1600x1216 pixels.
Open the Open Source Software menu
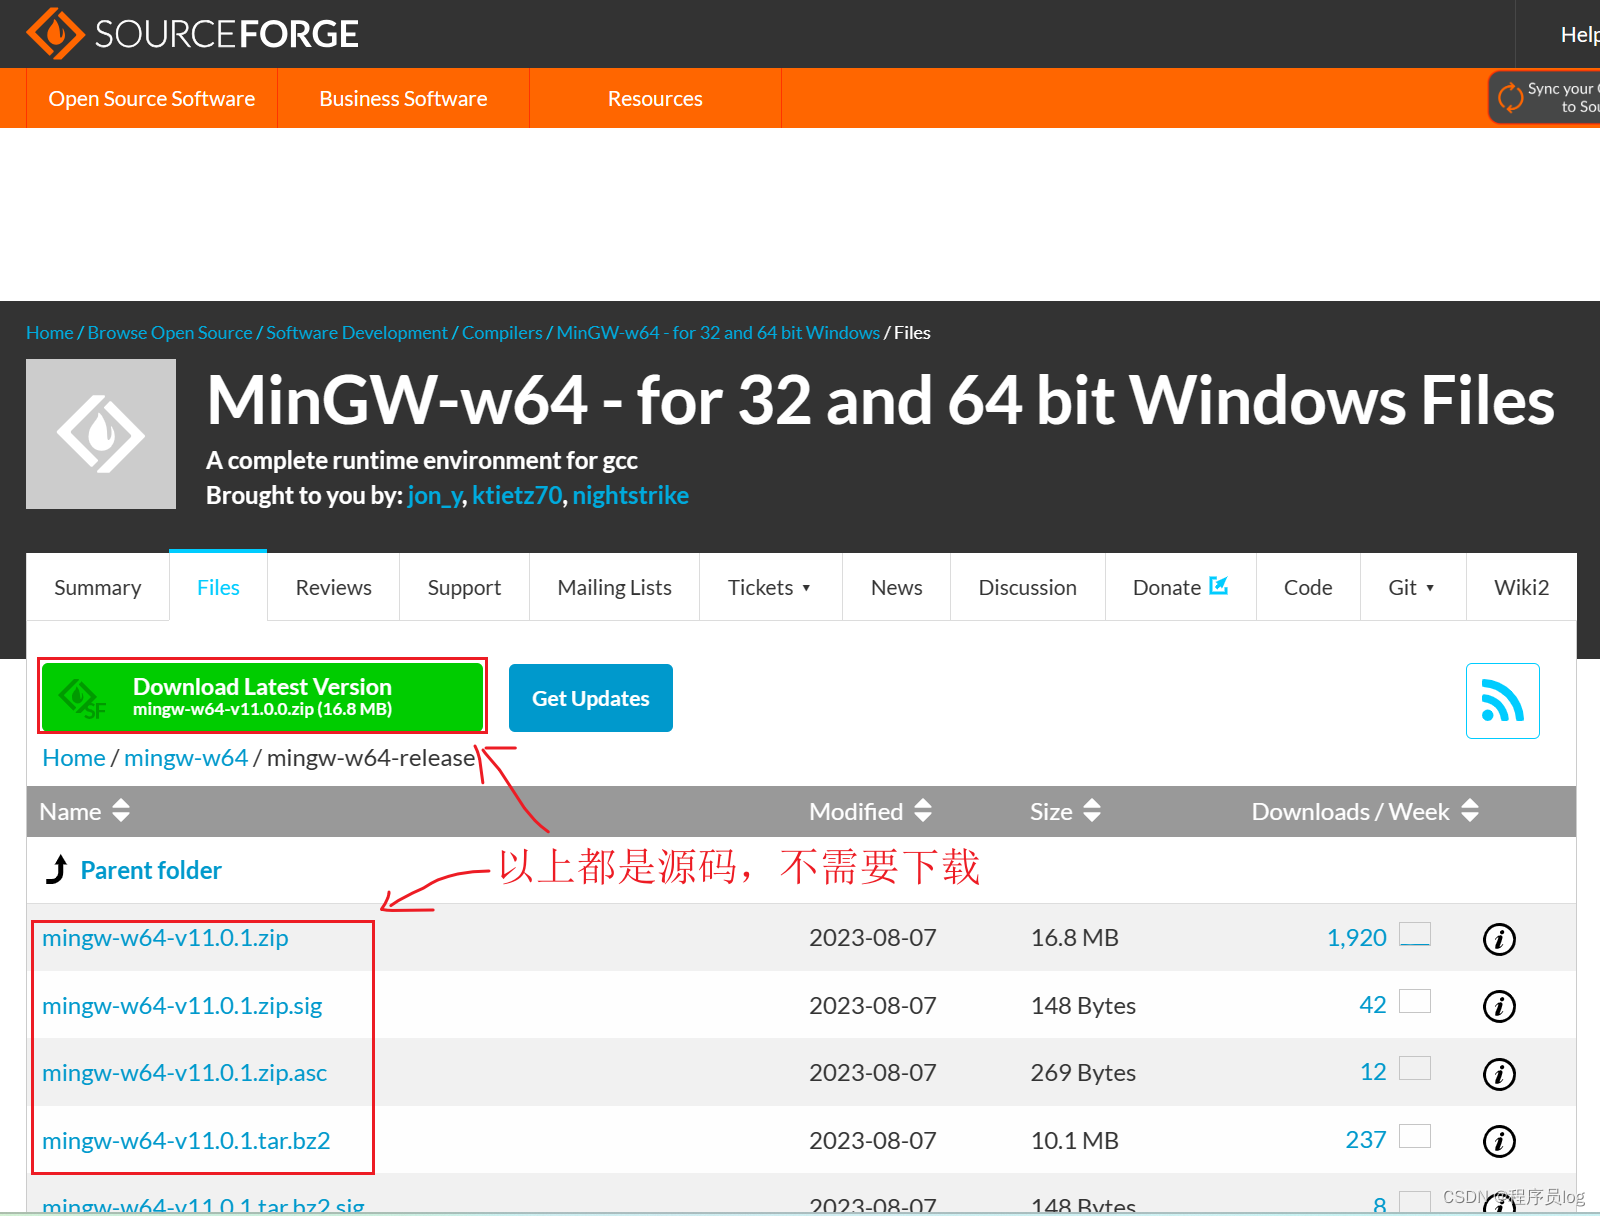(x=152, y=98)
